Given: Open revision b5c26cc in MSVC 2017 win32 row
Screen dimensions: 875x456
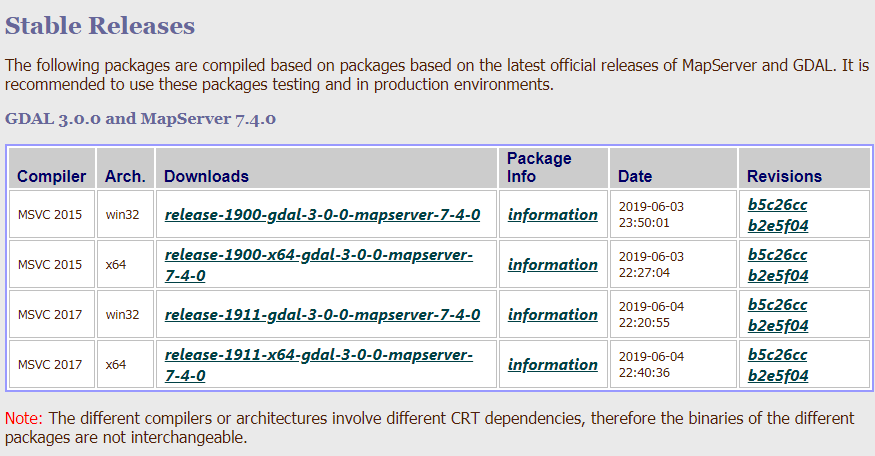Looking at the screenshot, I should point(777,305).
